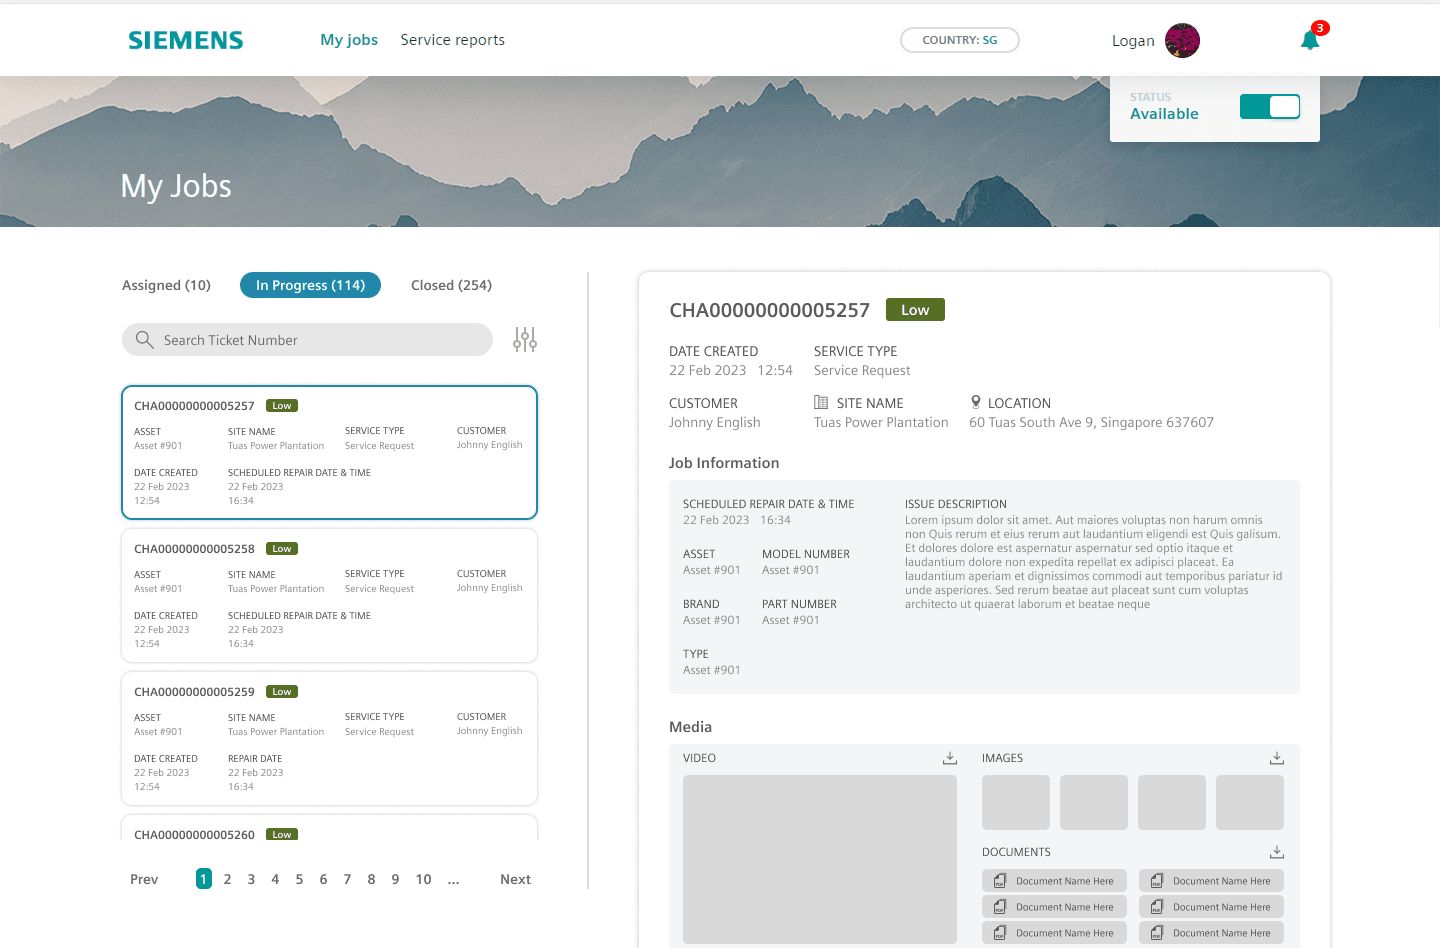
Task: Download all images
Action: click(1277, 758)
